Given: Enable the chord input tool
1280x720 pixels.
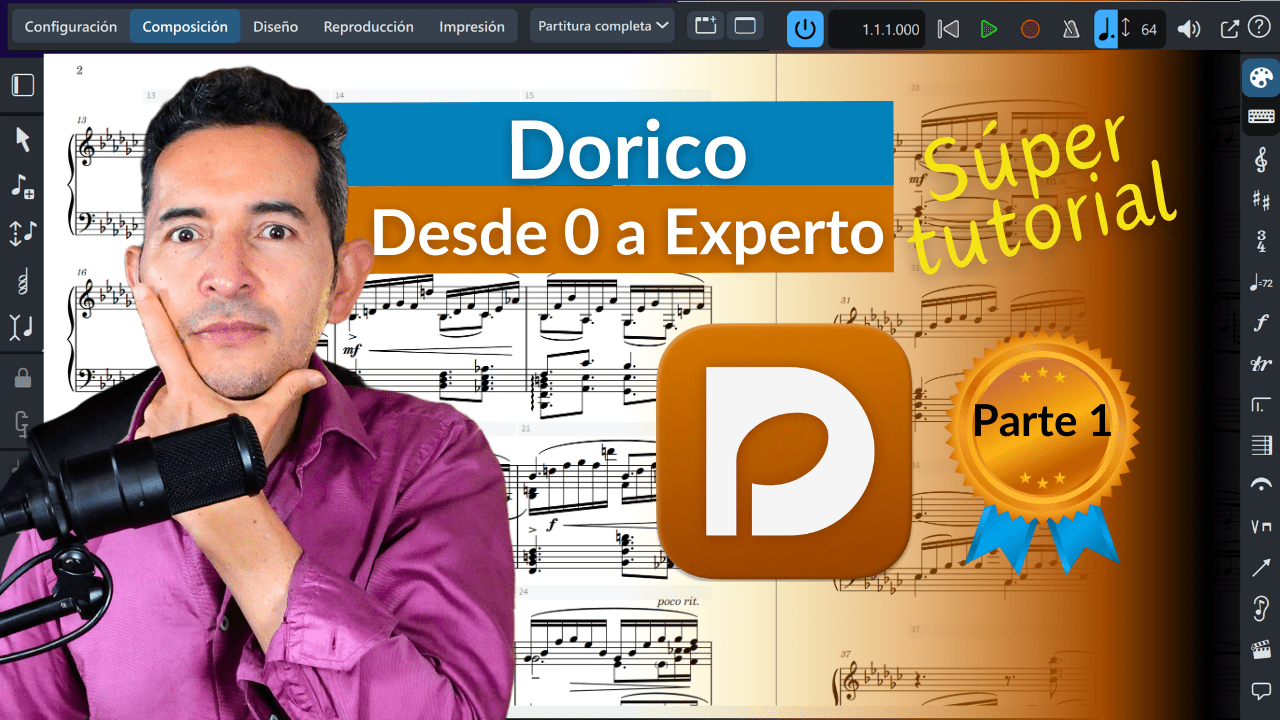Looking at the screenshot, I should coord(22,280).
